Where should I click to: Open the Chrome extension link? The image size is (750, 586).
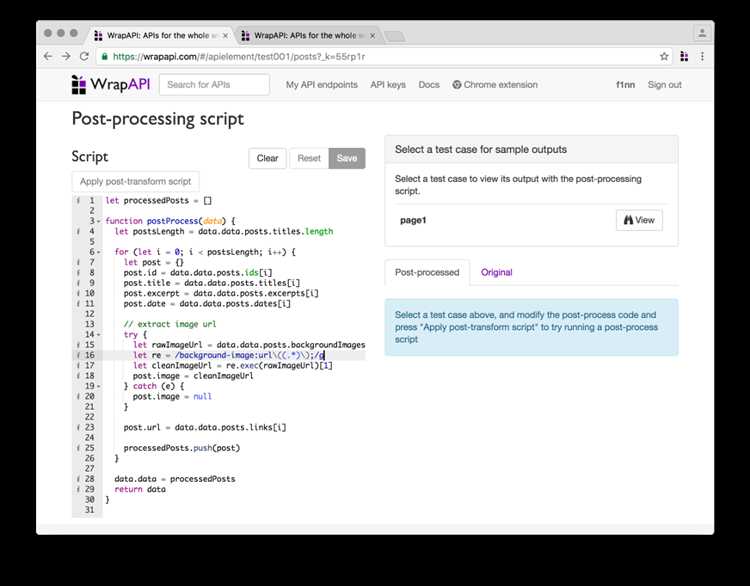pyautogui.click(x=495, y=85)
